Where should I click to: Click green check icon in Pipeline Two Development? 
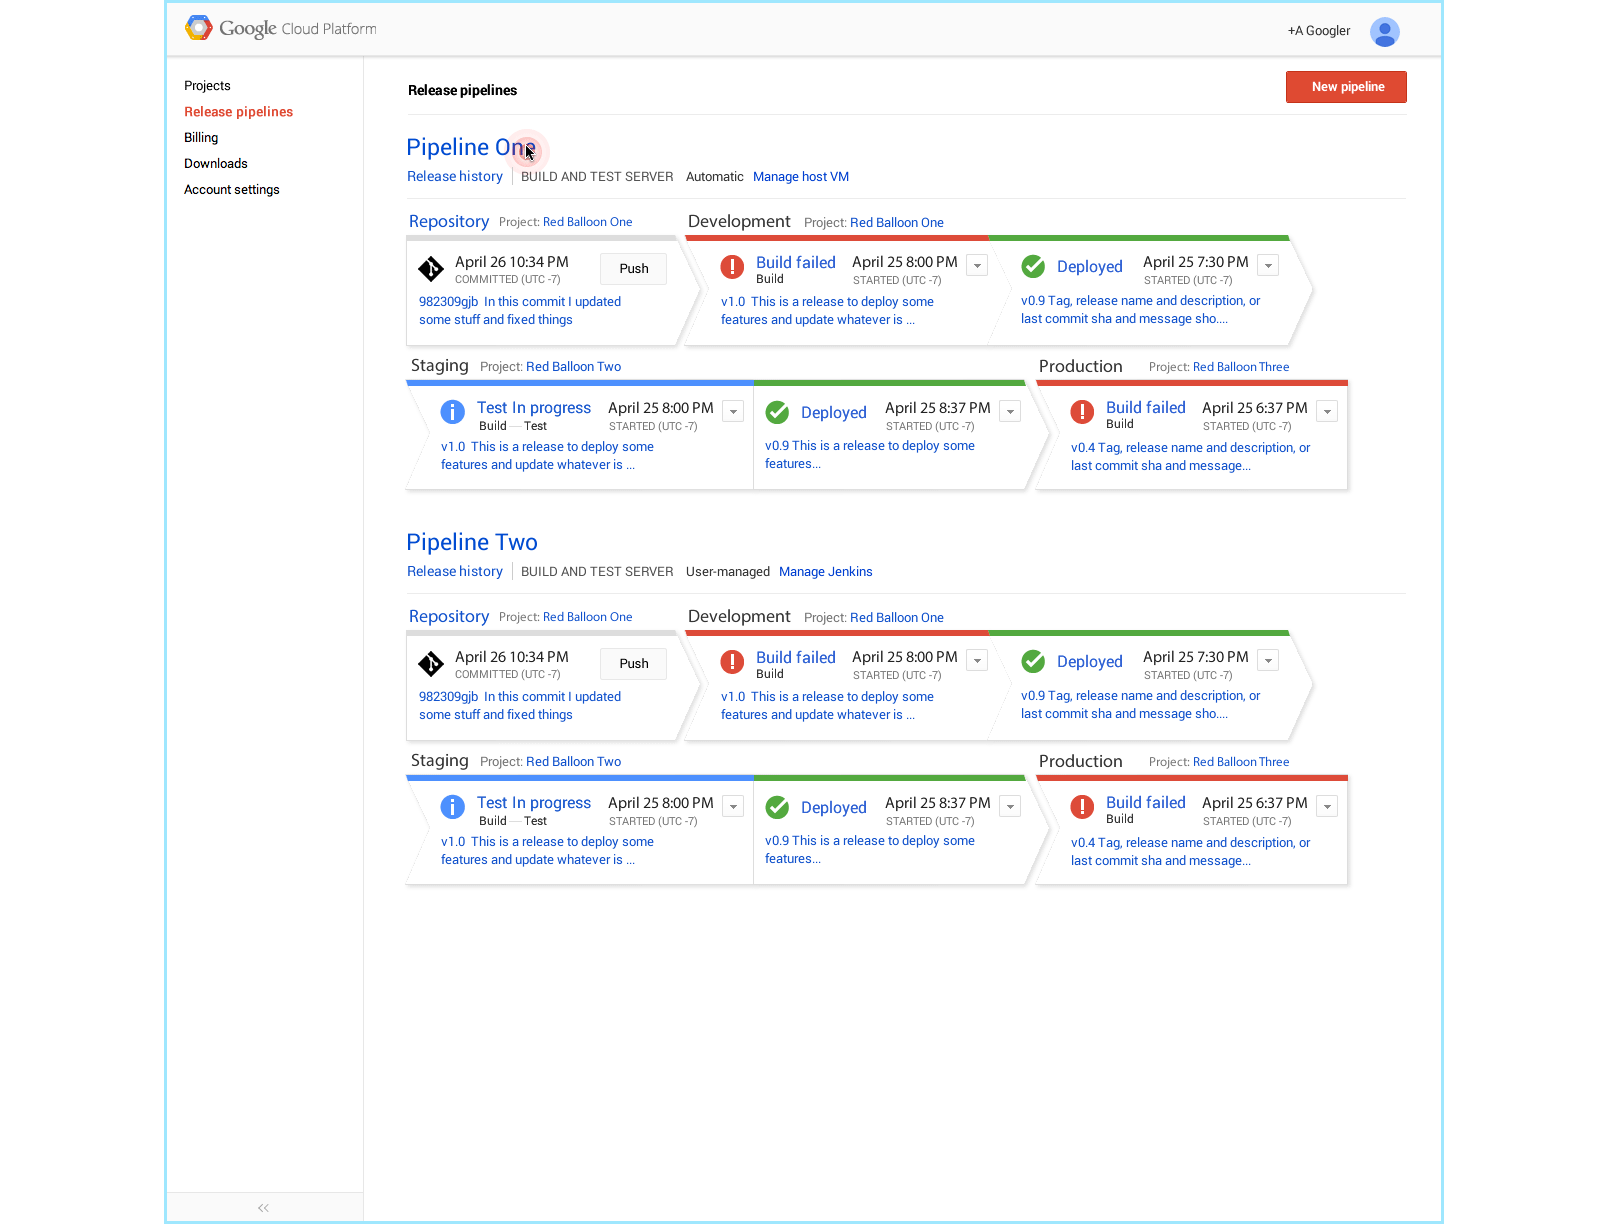click(x=1033, y=662)
